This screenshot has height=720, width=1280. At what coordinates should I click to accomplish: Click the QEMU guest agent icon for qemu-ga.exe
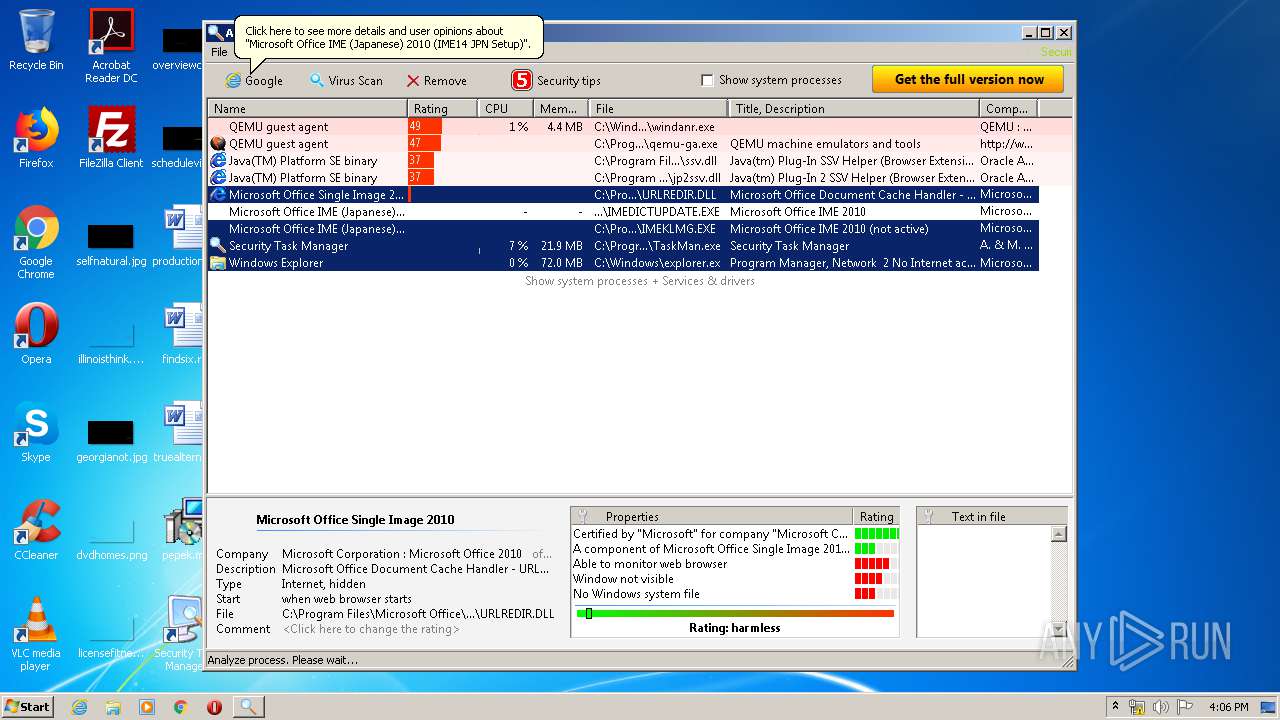(218, 144)
